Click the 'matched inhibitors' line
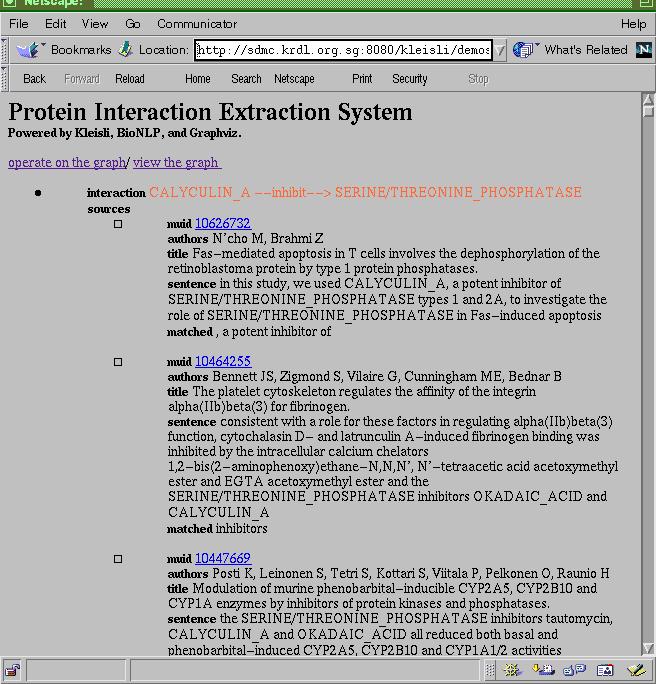The height and width of the screenshot is (684, 656). 217,529
